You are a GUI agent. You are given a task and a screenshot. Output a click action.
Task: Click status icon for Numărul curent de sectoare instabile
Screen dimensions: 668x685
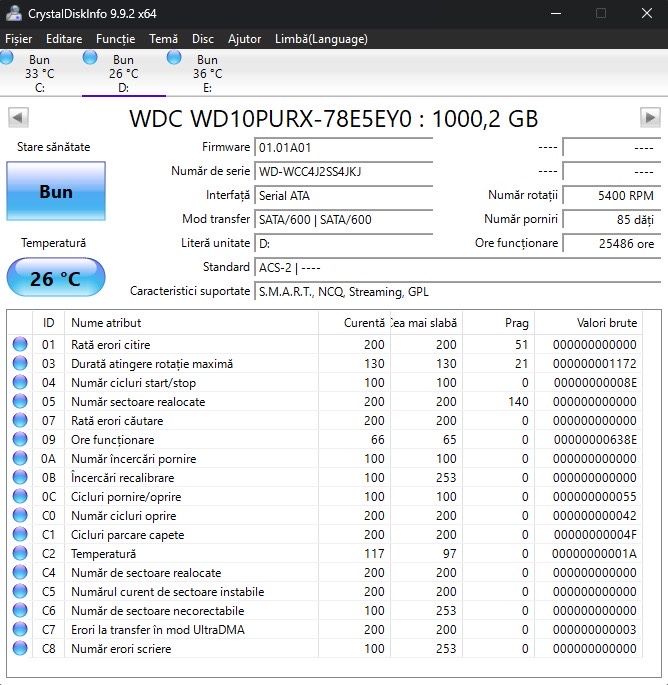pos(20,592)
